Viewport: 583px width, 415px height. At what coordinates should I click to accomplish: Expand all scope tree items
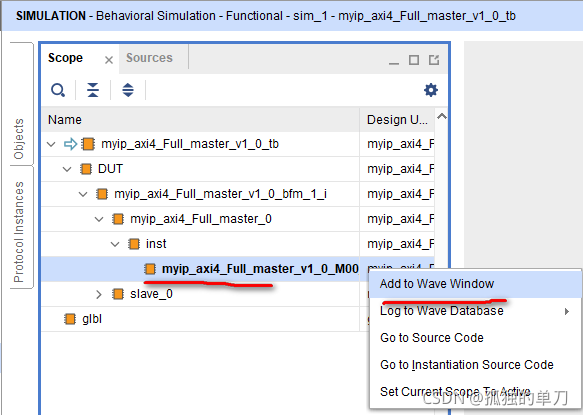click(128, 90)
